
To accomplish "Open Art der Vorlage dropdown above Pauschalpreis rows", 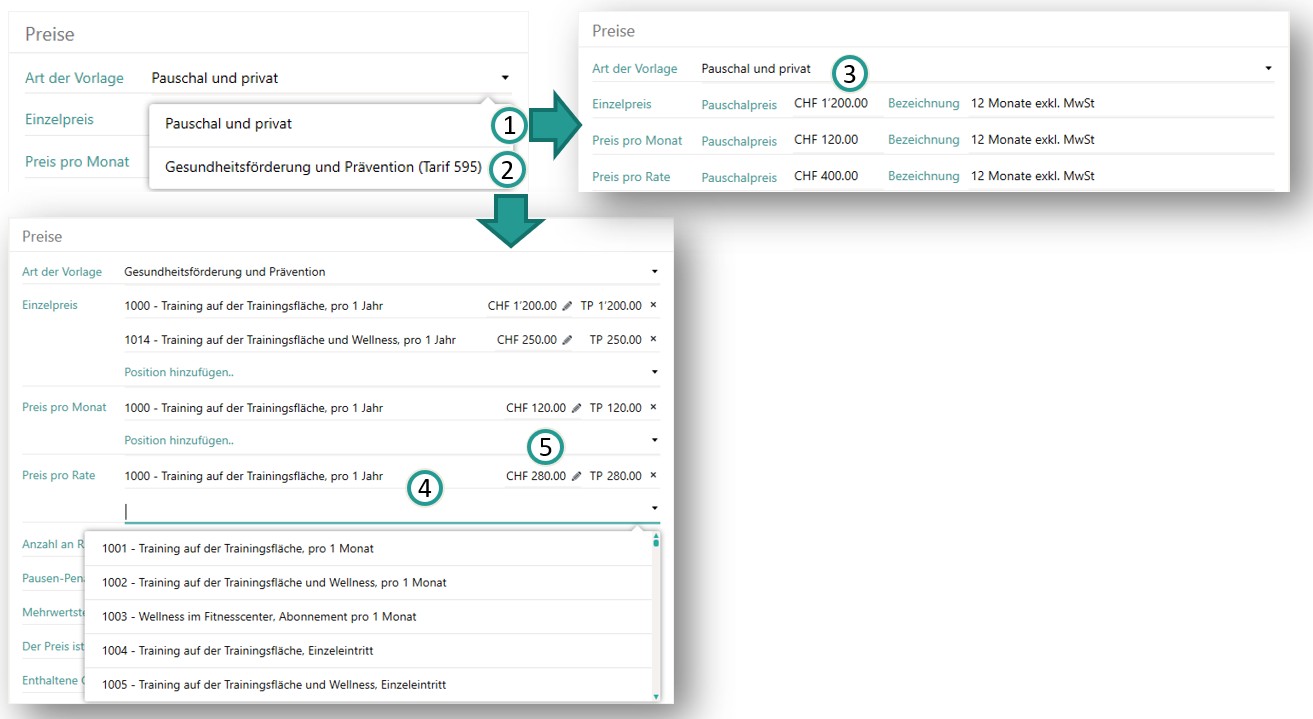I will tap(1268, 69).
